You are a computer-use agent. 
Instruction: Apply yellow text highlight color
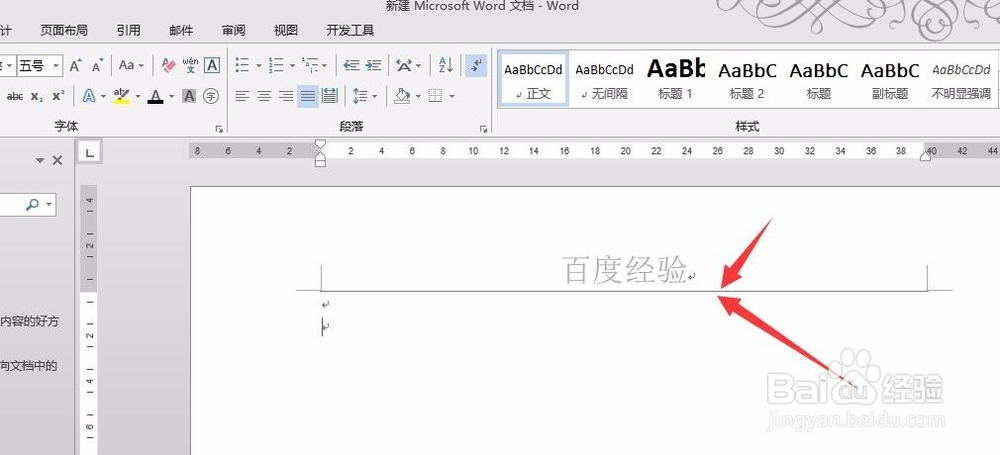(x=121, y=96)
